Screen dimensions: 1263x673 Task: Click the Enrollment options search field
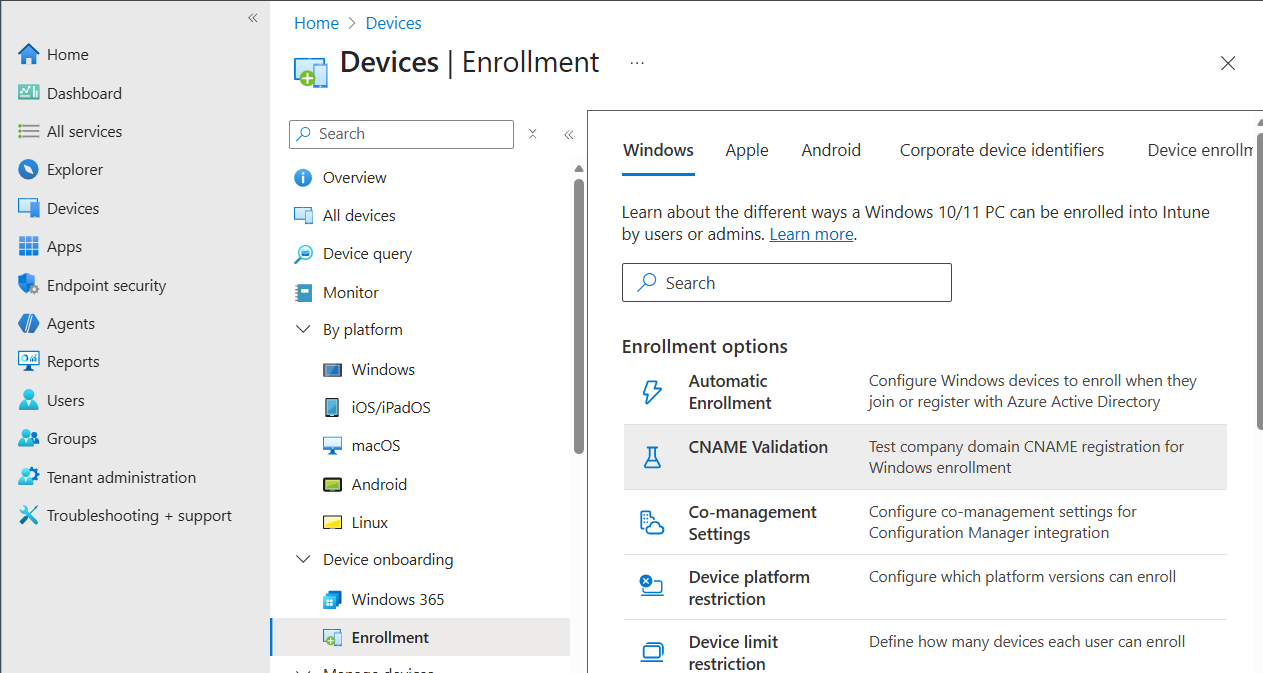click(x=786, y=283)
